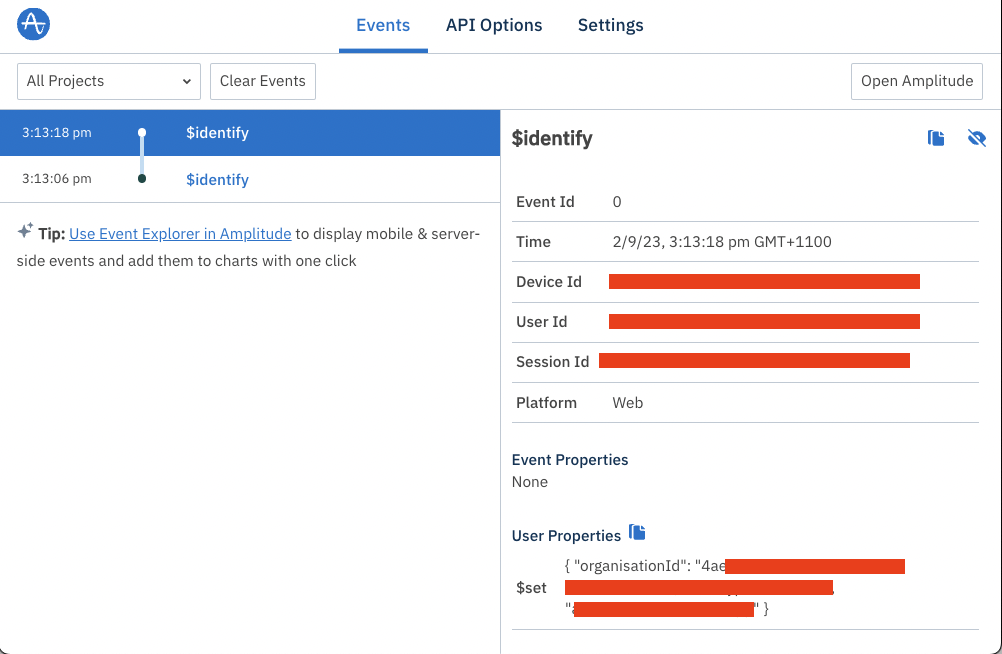Copy User Properties to clipboard
The height and width of the screenshot is (654, 1002).
click(x=637, y=532)
